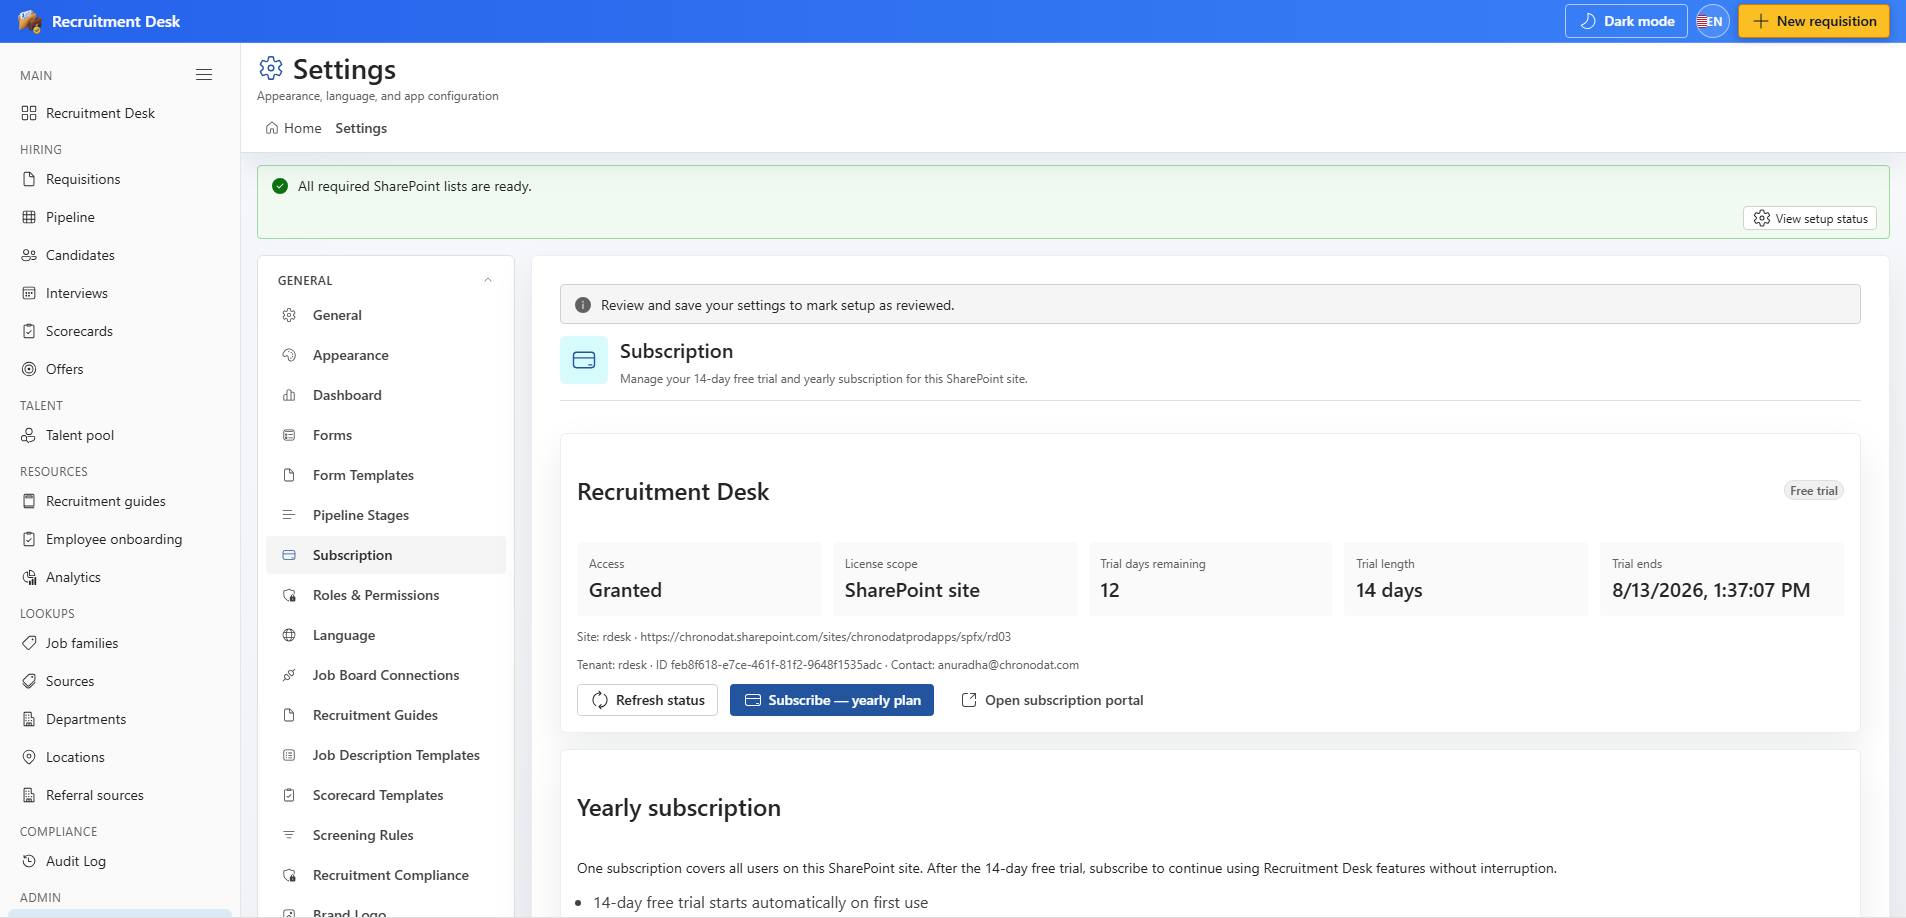The height and width of the screenshot is (918, 1906).
Task: Open Job Description Templates settings
Action: [386, 755]
